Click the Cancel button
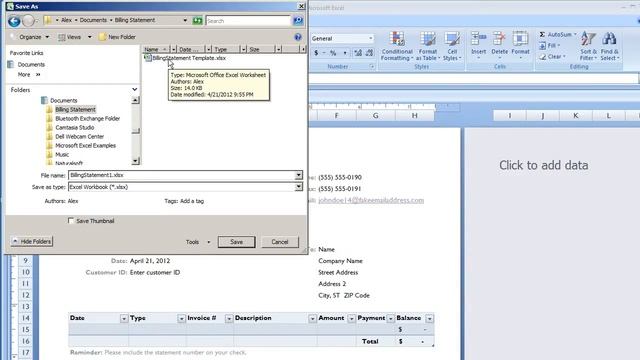 [x=280, y=242]
